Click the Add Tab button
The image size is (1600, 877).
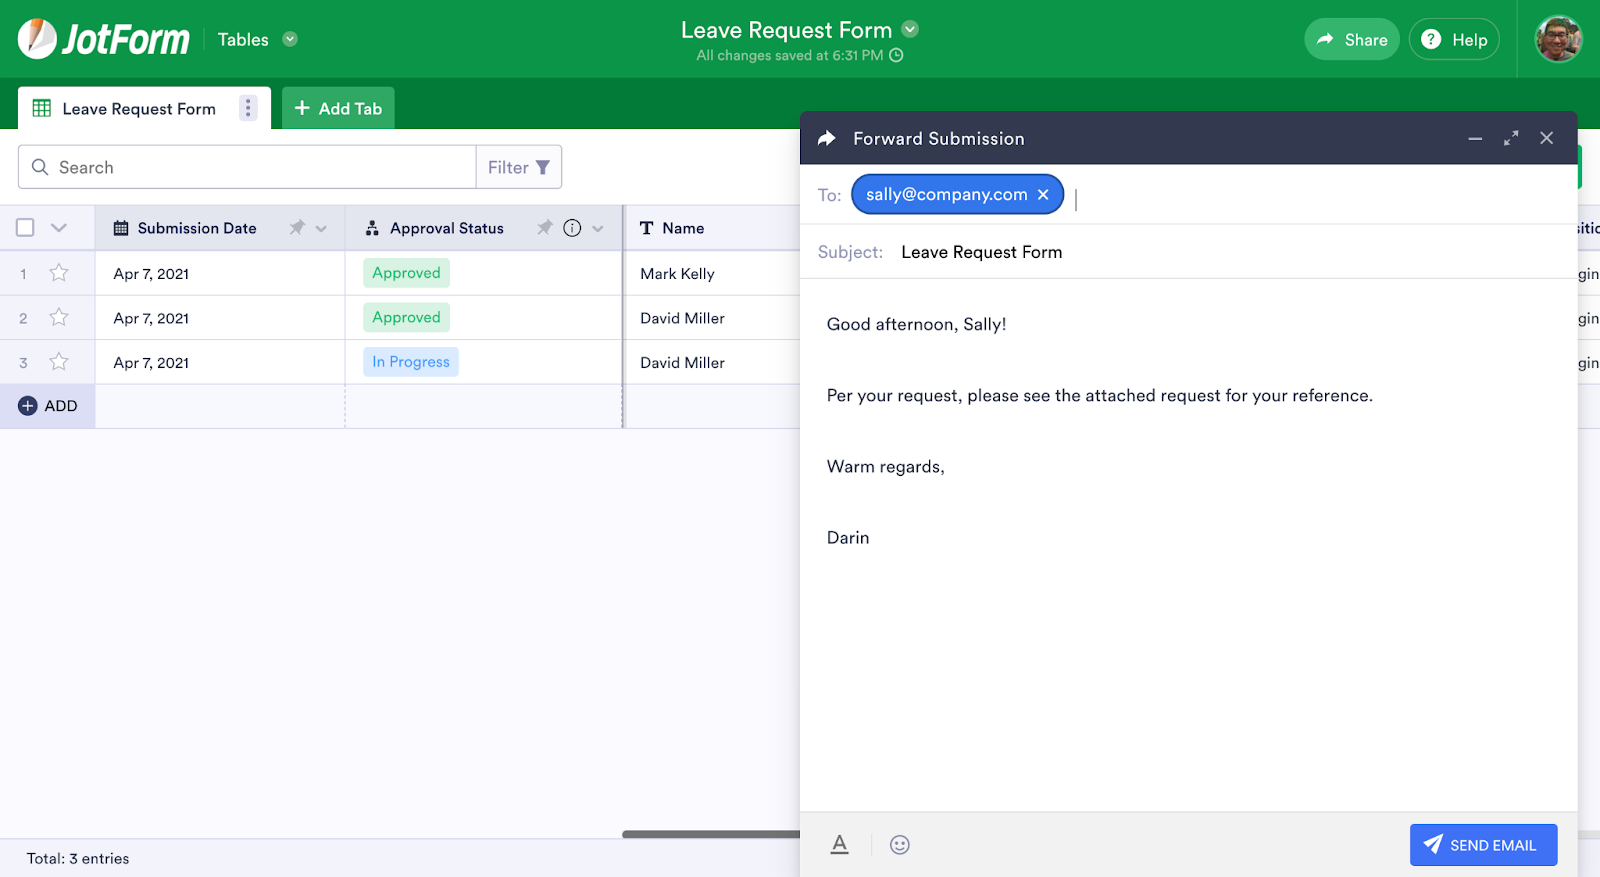(x=338, y=108)
